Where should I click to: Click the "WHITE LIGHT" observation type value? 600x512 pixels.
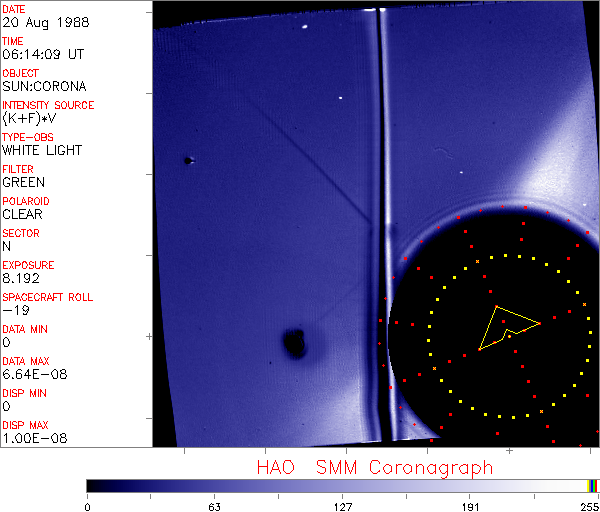tap(42, 151)
